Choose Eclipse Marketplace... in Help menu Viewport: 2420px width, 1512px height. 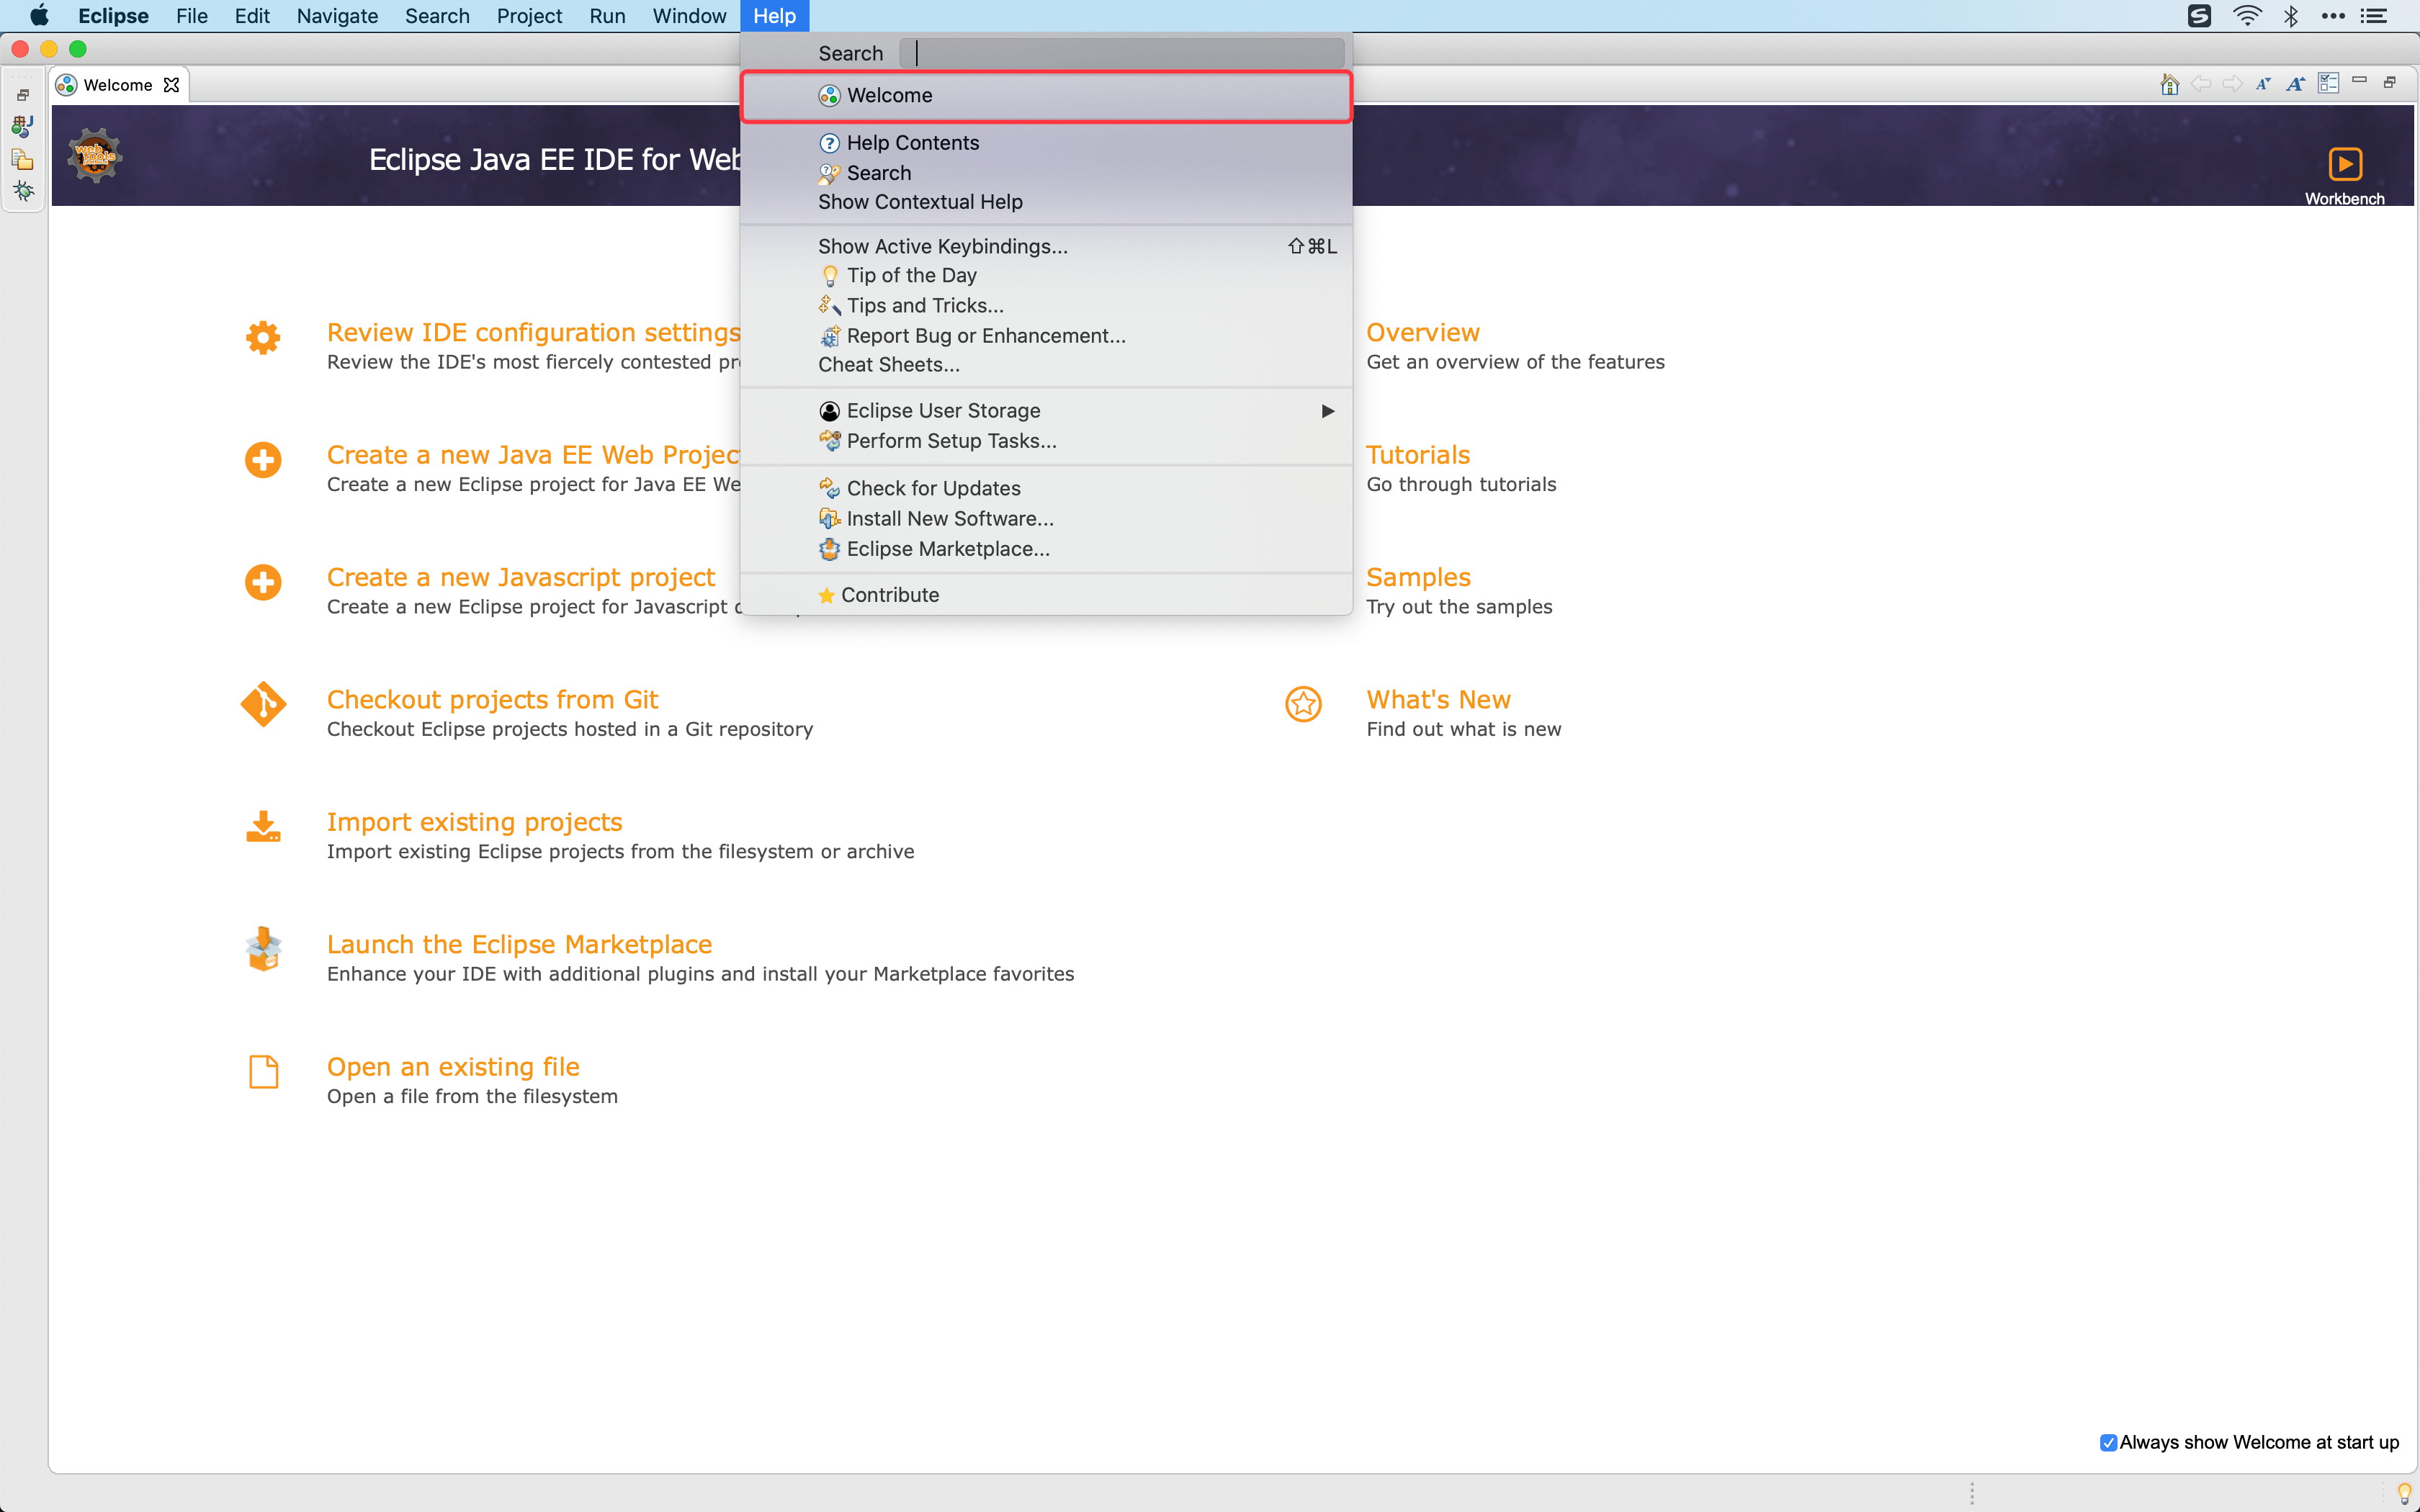pyautogui.click(x=1046, y=549)
